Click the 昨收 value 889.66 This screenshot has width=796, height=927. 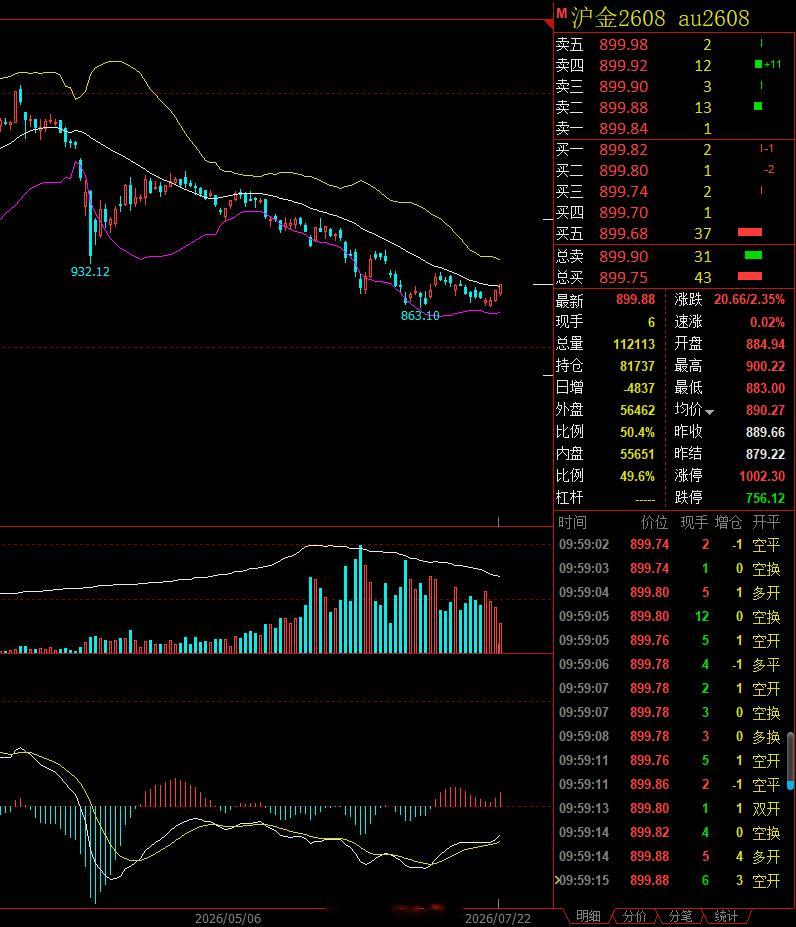[x=765, y=432]
